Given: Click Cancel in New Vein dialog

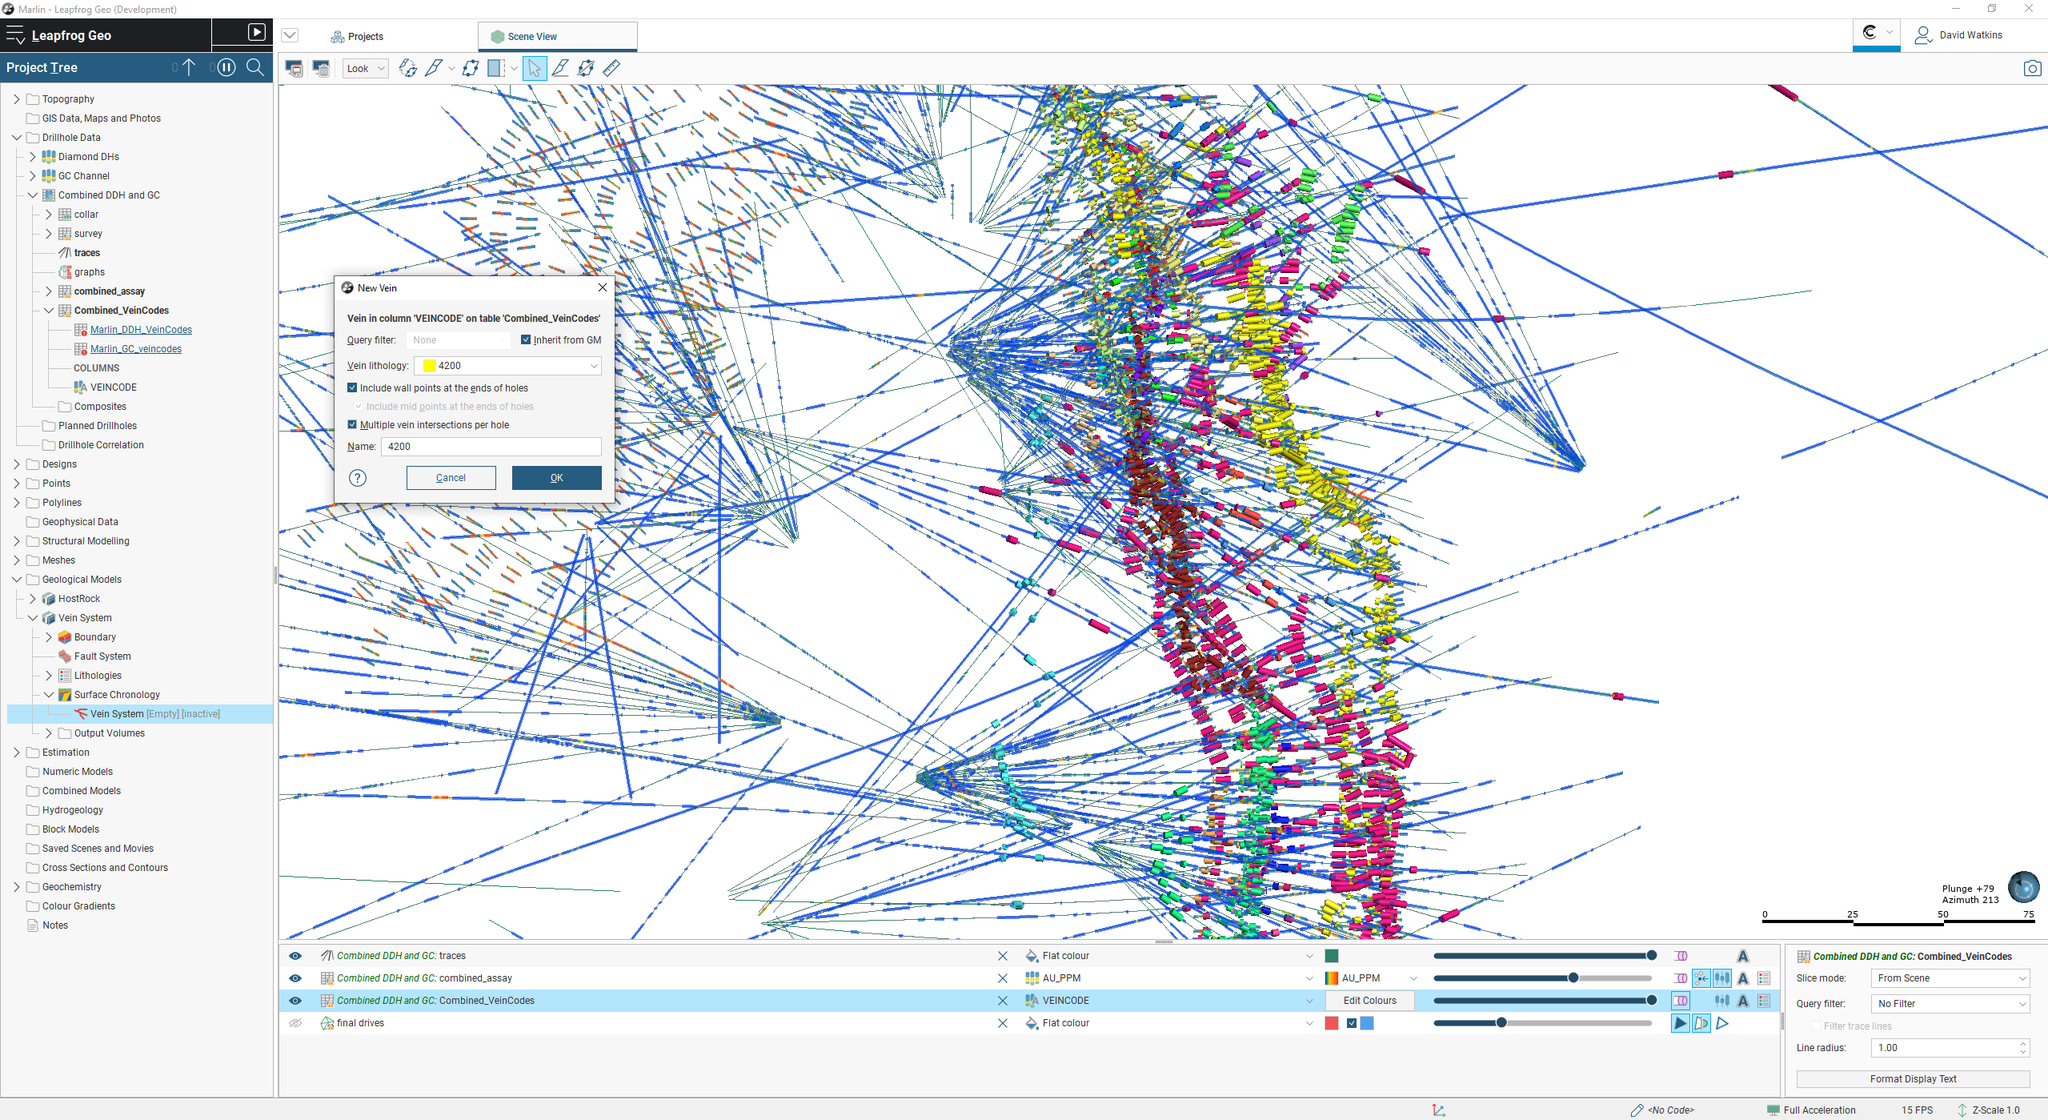Looking at the screenshot, I should (x=451, y=478).
